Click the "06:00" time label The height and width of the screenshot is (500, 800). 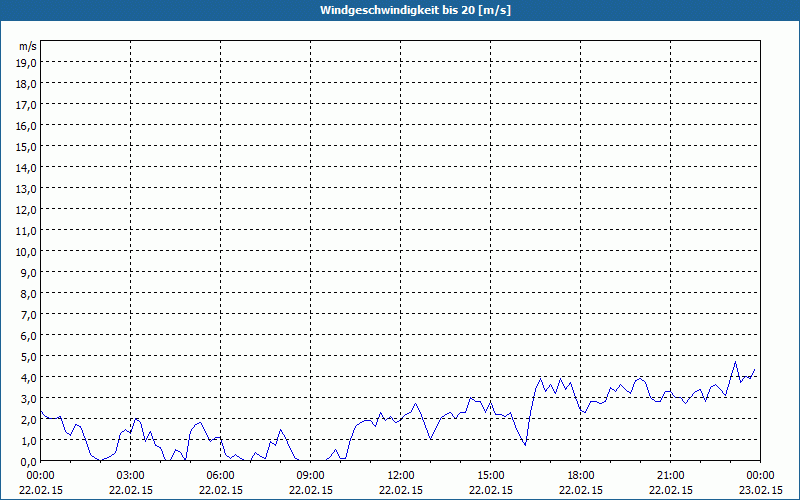tap(220, 476)
